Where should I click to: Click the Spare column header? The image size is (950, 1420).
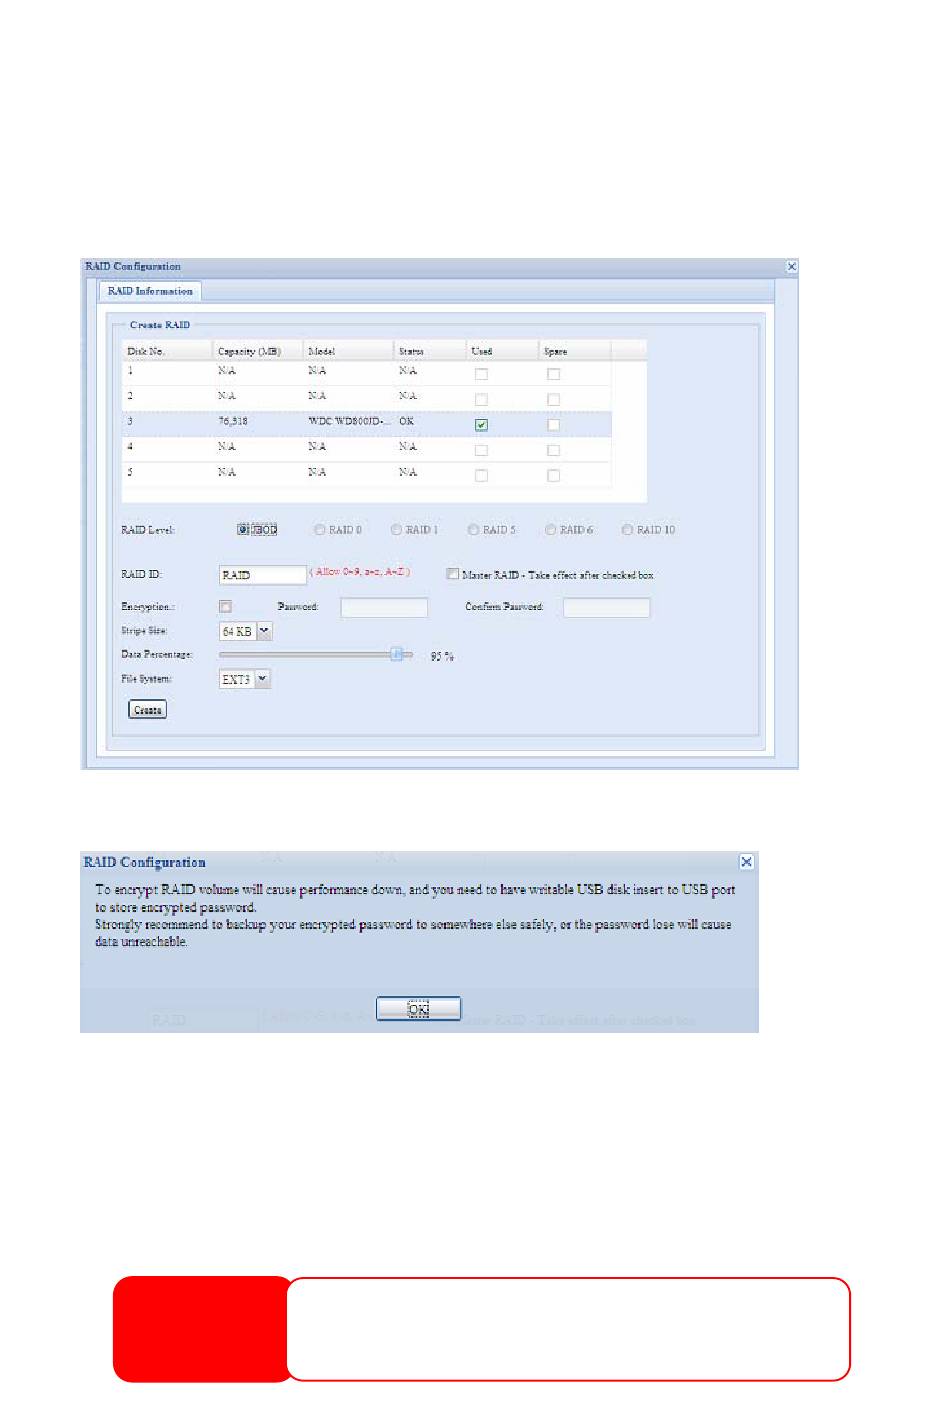(x=575, y=351)
